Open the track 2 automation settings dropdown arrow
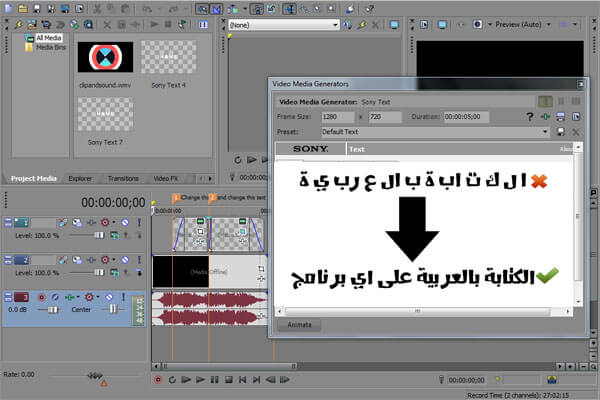Screen dimensions: 600x400 click(113, 260)
